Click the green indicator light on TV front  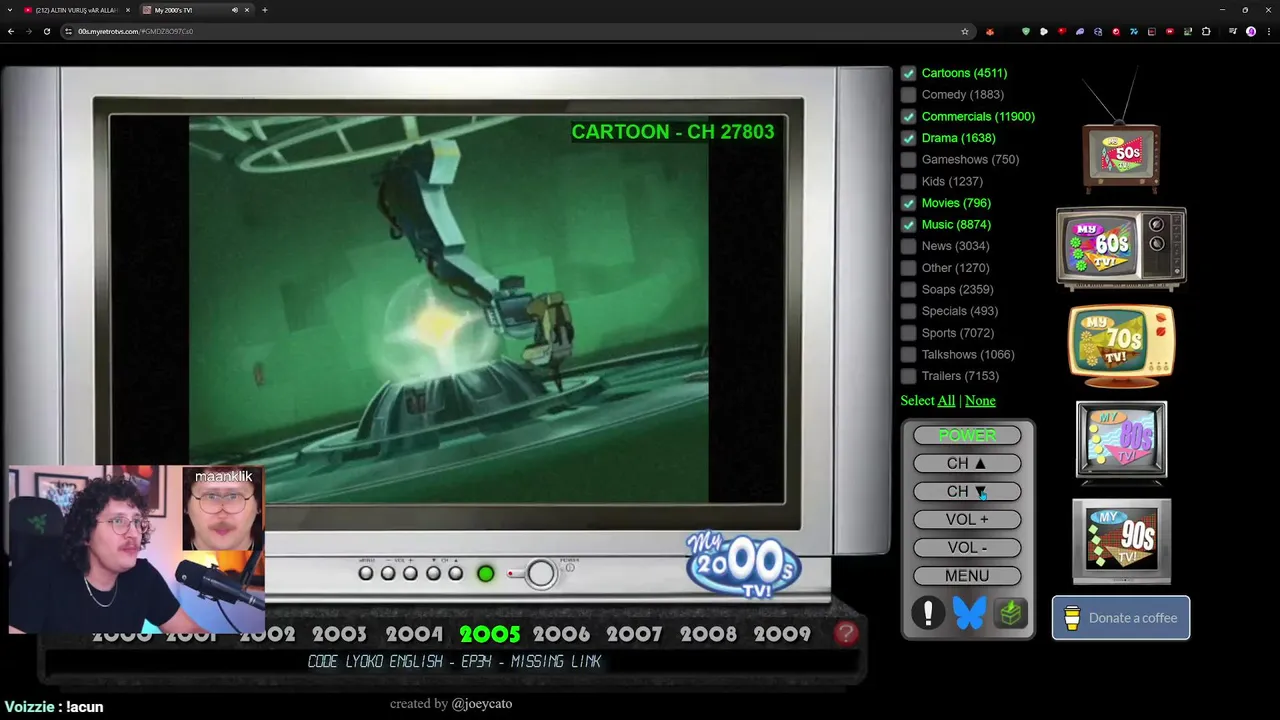tap(486, 573)
